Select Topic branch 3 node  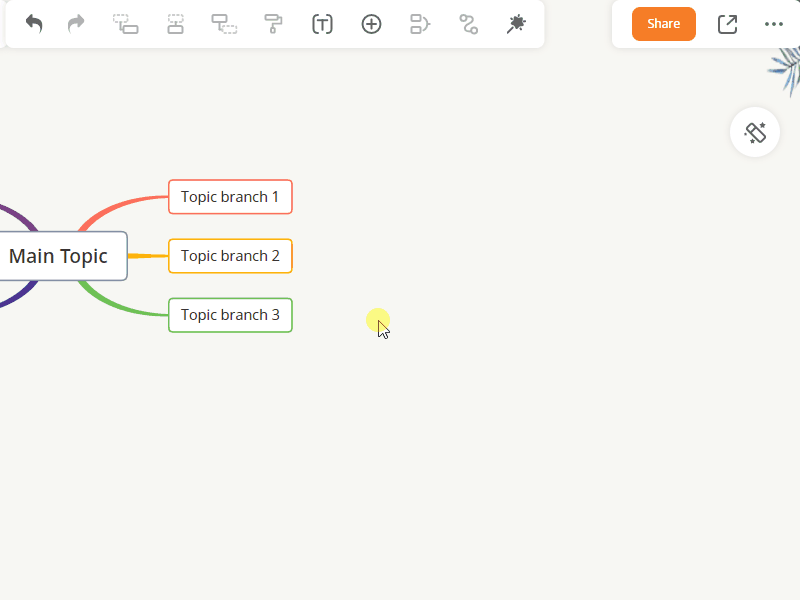[230, 315]
